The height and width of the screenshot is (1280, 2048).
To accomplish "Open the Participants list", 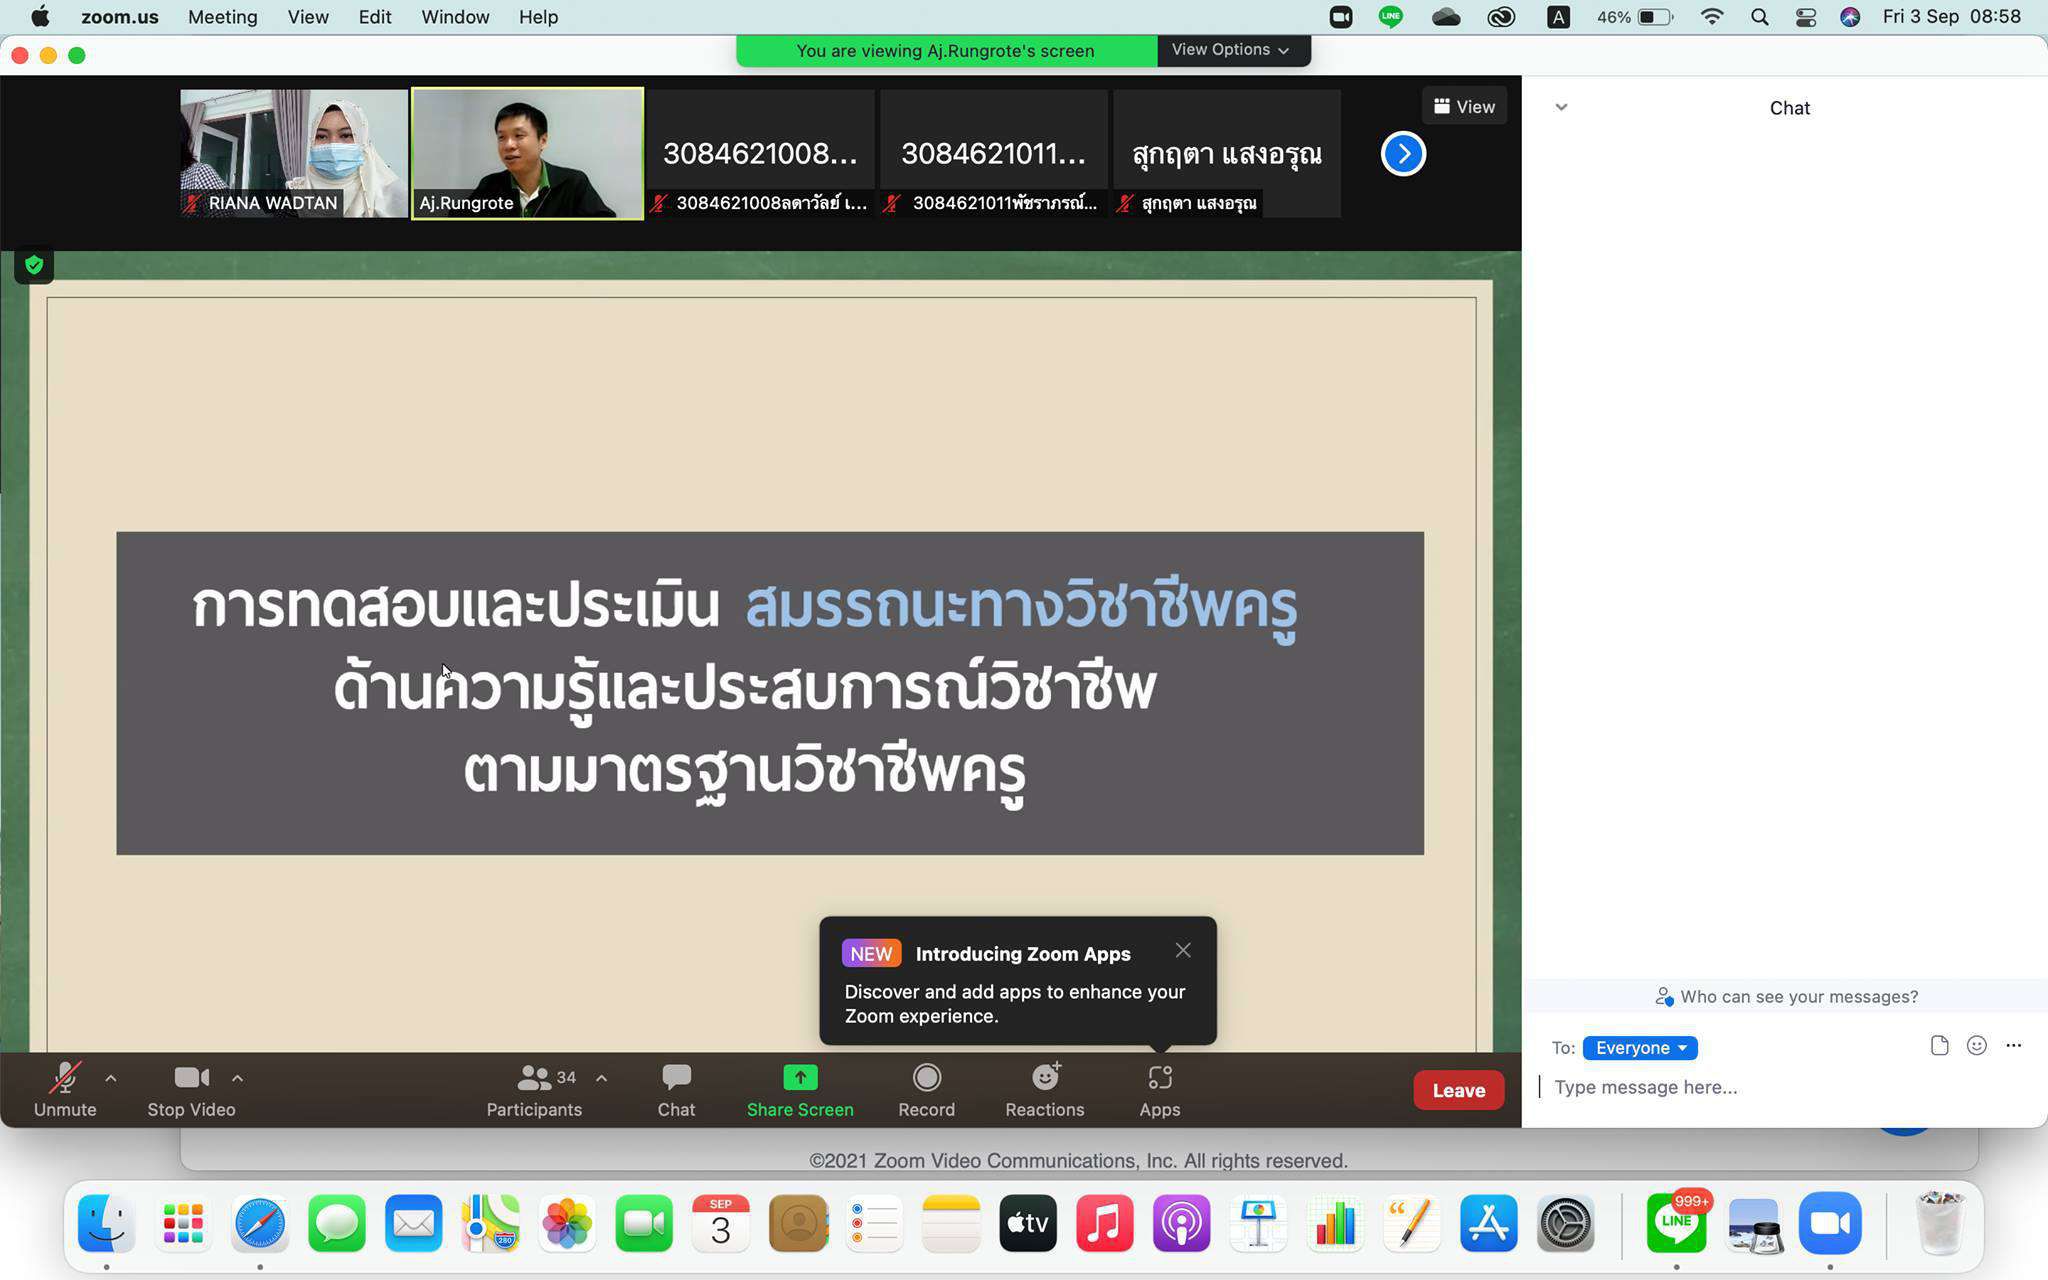I will (x=534, y=1088).
